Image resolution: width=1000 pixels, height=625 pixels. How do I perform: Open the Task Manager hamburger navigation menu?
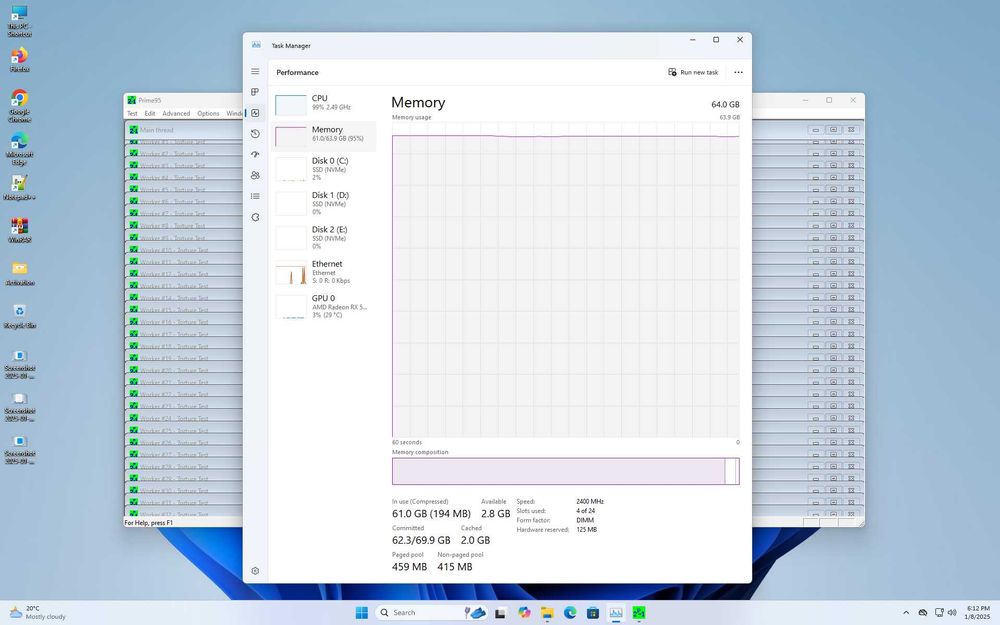tap(255, 71)
